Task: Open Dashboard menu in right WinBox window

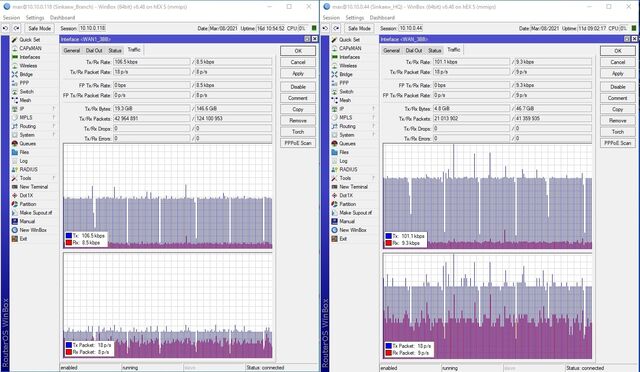Action: pyautogui.click(x=382, y=18)
